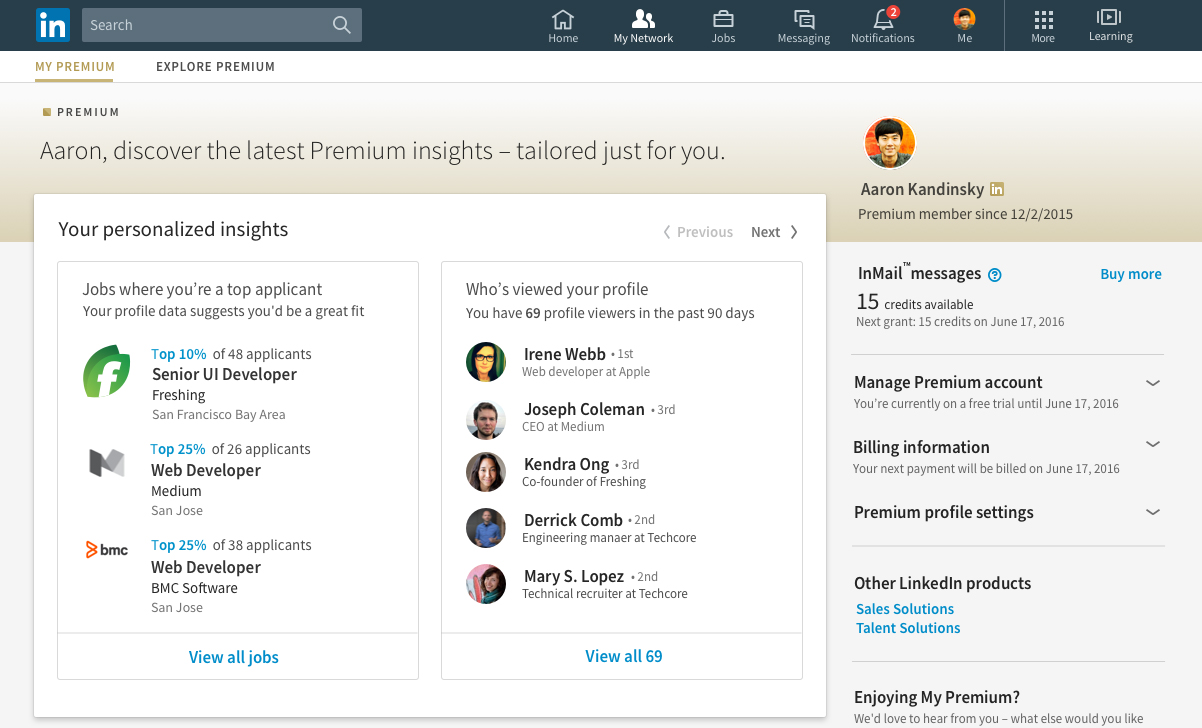
Task: Click View all 69 profile viewers
Action: pos(624,656)
